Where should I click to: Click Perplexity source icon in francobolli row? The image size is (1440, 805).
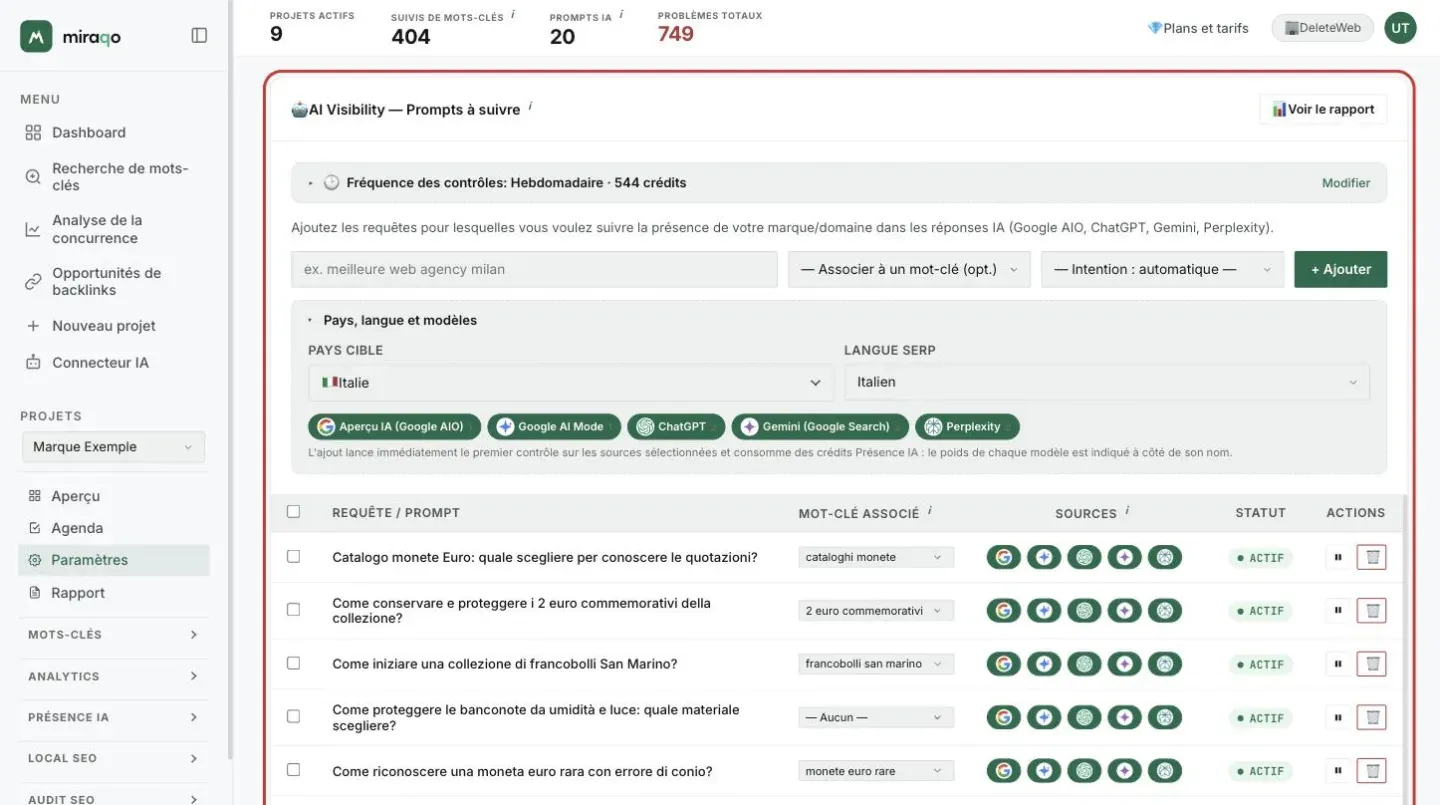point(1165,664)
